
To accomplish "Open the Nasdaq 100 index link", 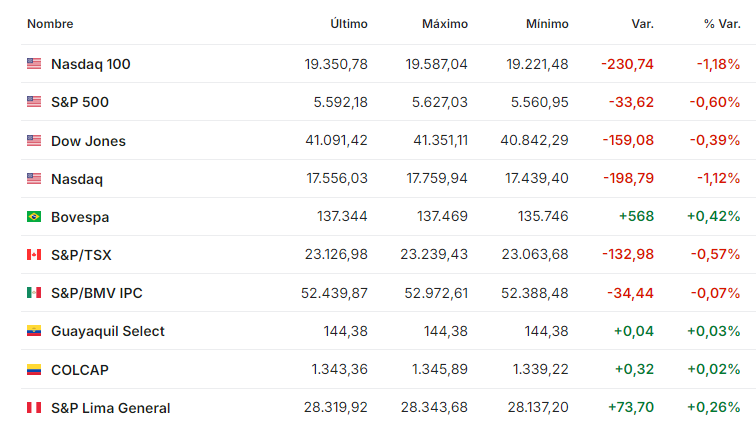I will [91, 64].
